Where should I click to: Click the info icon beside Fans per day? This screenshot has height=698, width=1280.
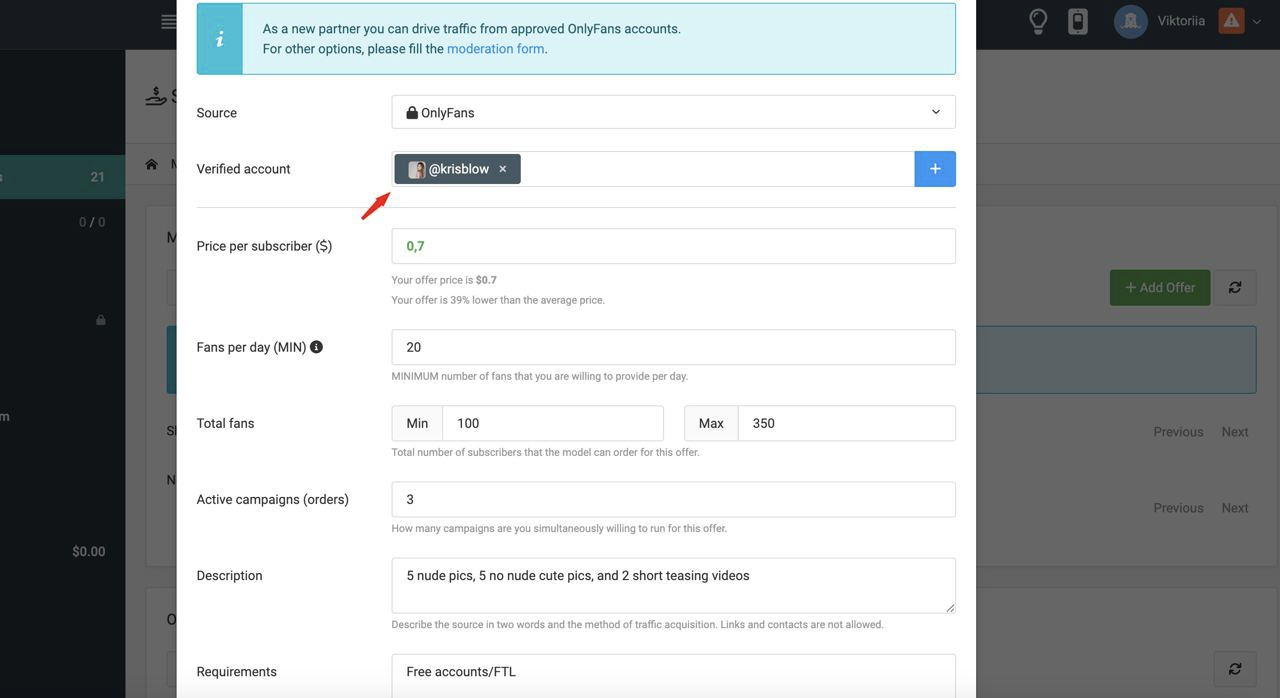[316, 347]
